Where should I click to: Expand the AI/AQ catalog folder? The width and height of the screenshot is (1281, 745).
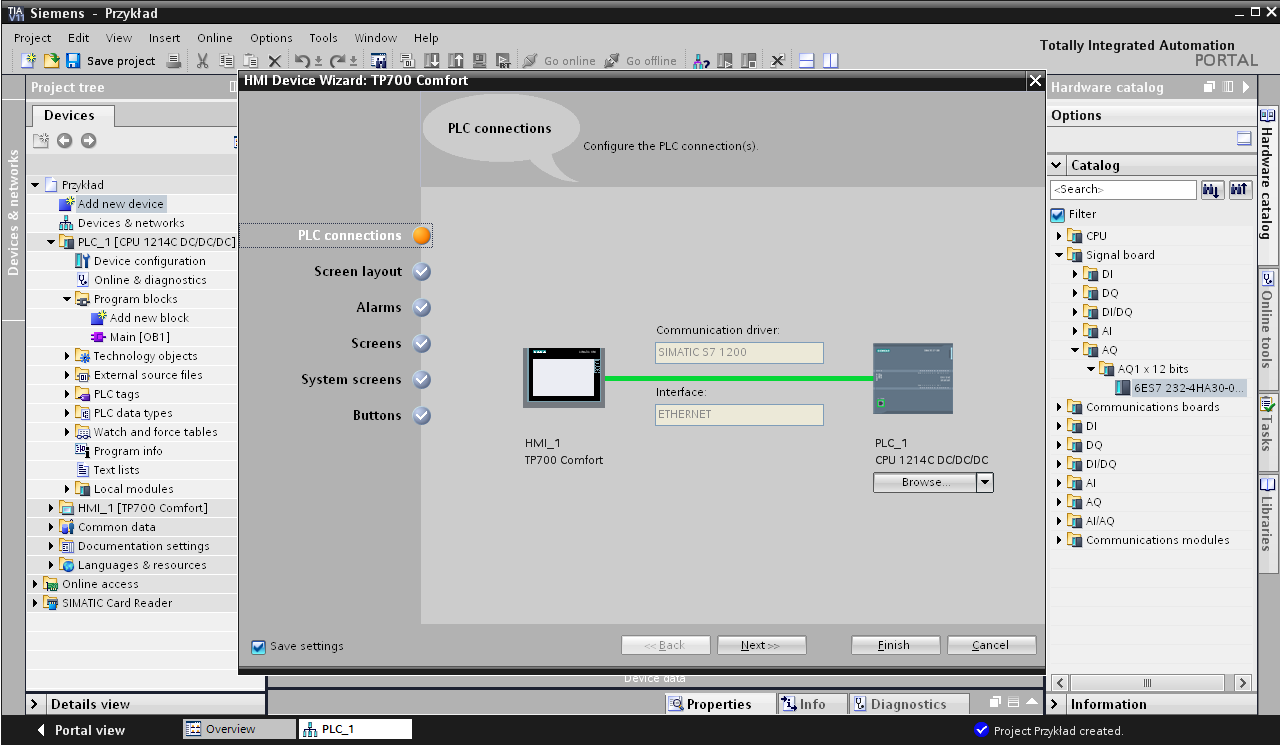[1060, 521]
